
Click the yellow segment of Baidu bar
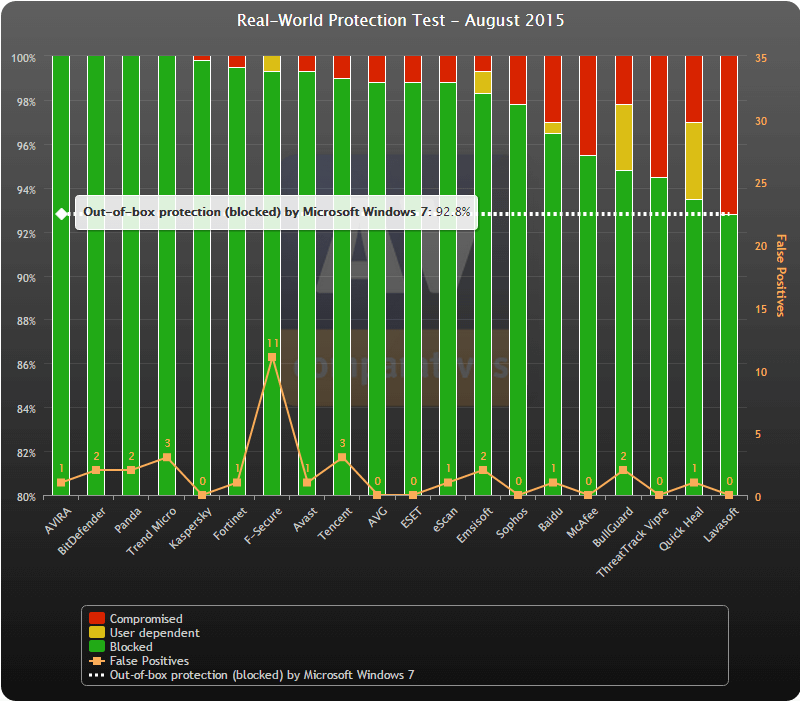[x=553, y=128]
